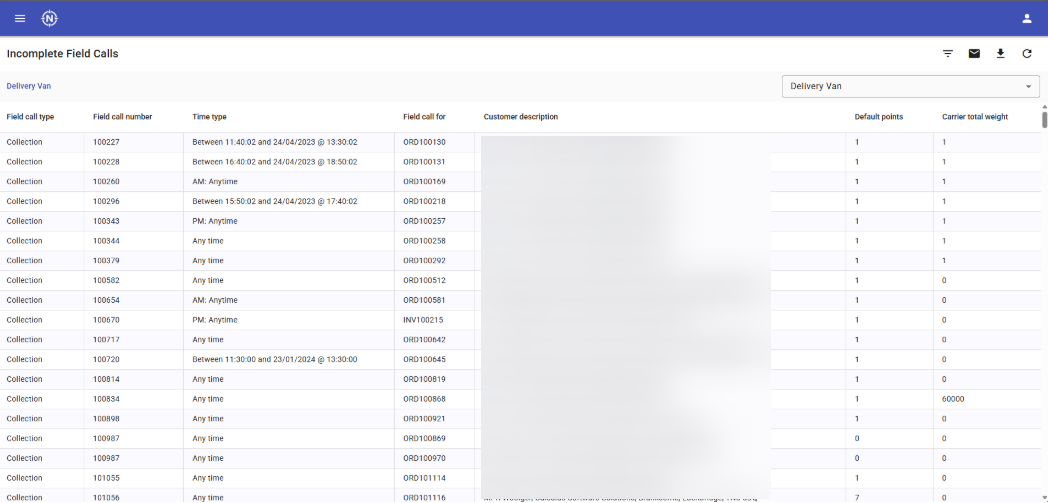
Task: Select field call number 100654
Action: (x=106, y=300)
